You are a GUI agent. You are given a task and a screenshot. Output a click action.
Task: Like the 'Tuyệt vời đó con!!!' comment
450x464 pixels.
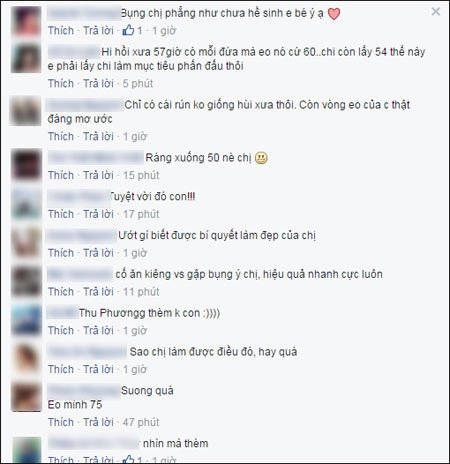coord(61,214)
